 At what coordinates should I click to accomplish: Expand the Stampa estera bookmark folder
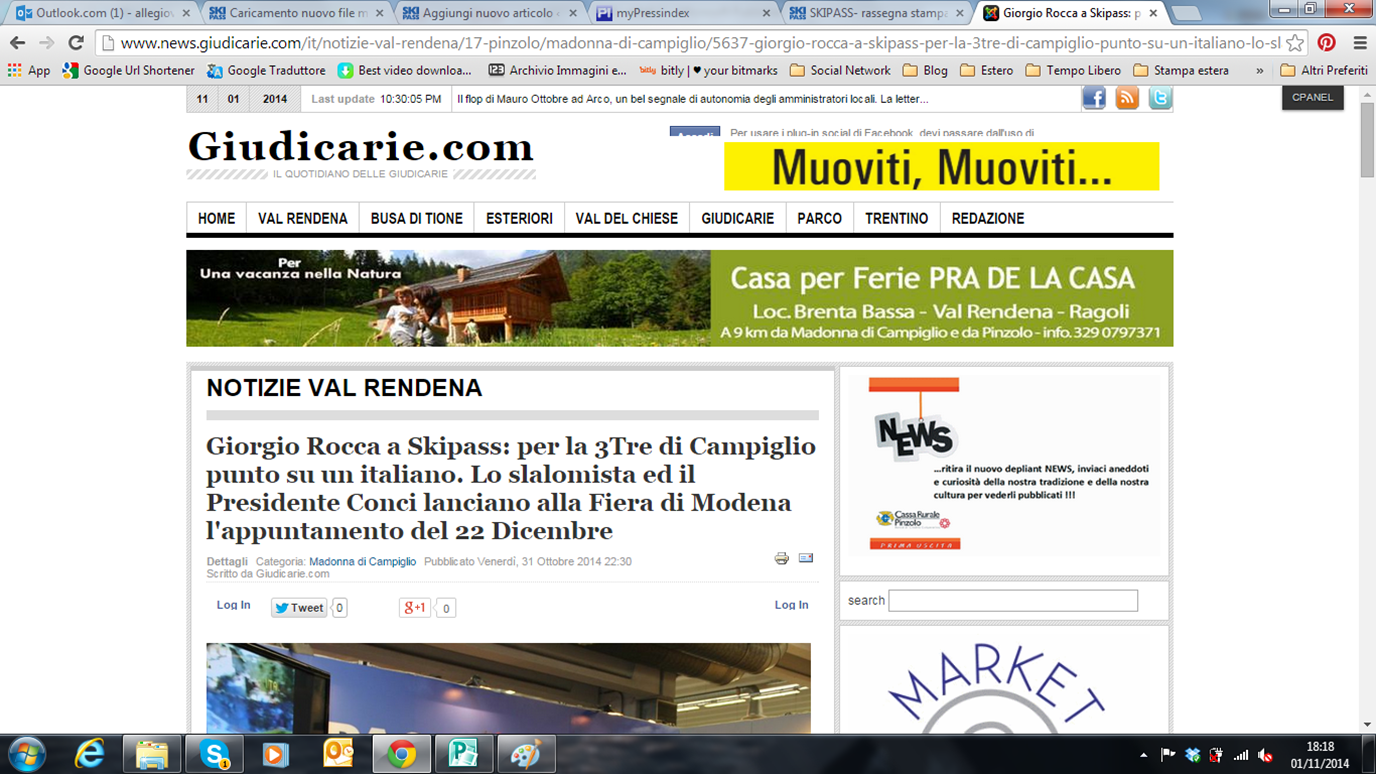click(1181, 71)
